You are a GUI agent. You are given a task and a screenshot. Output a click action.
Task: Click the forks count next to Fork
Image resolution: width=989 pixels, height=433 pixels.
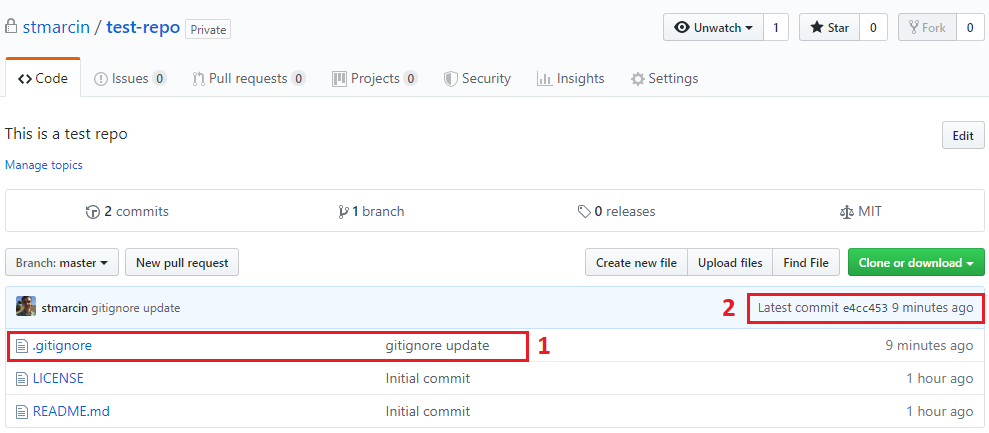[x=969, y=28]
